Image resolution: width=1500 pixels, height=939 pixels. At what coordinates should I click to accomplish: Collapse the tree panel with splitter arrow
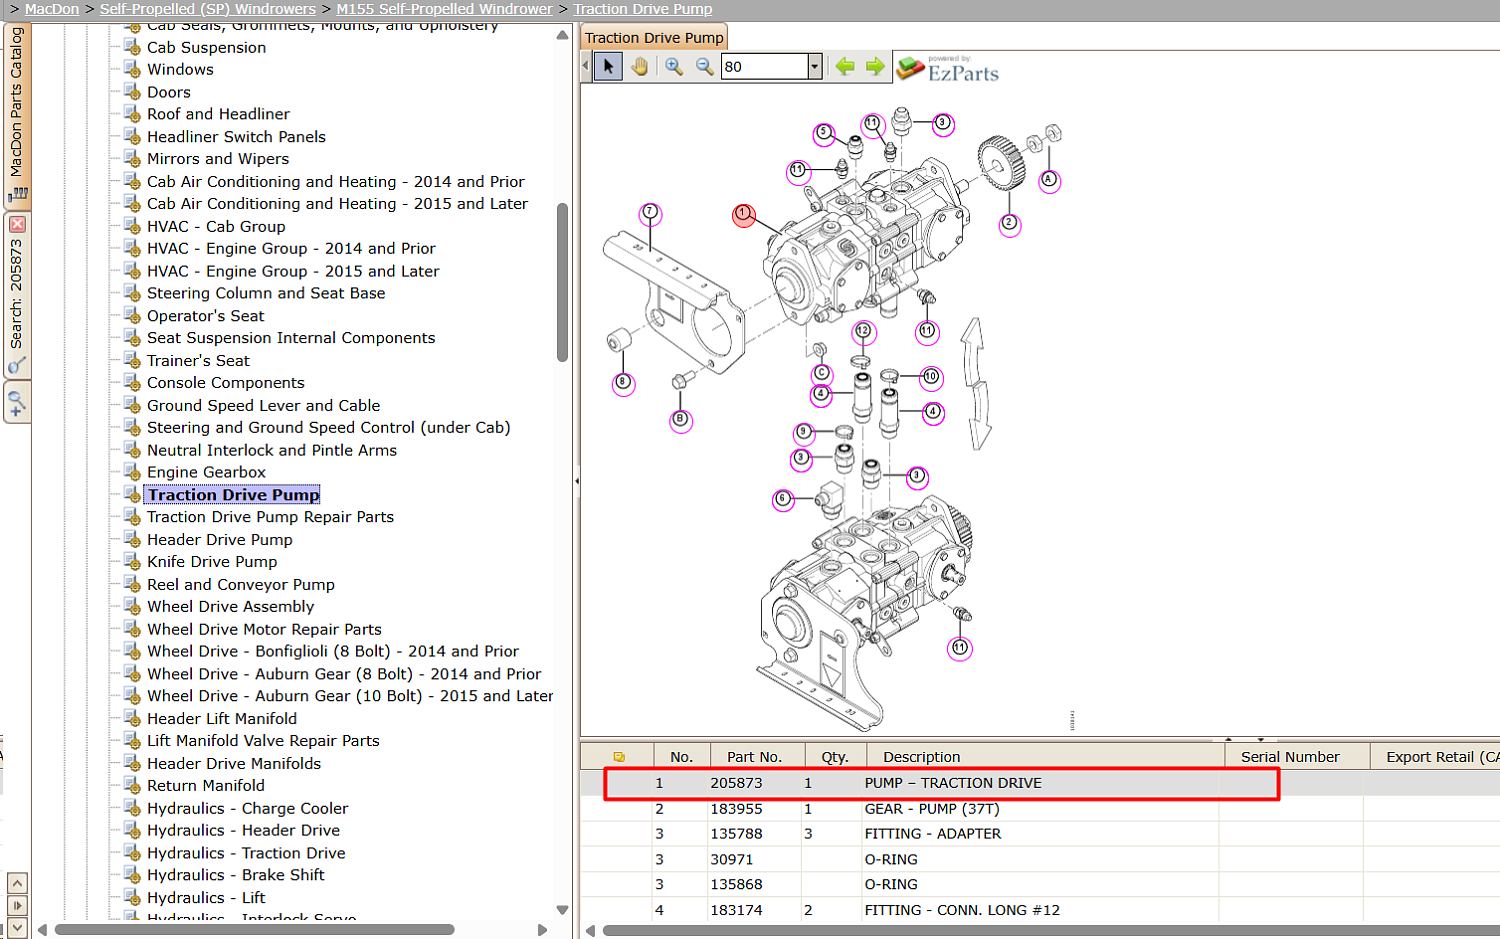tap(576, 481)
